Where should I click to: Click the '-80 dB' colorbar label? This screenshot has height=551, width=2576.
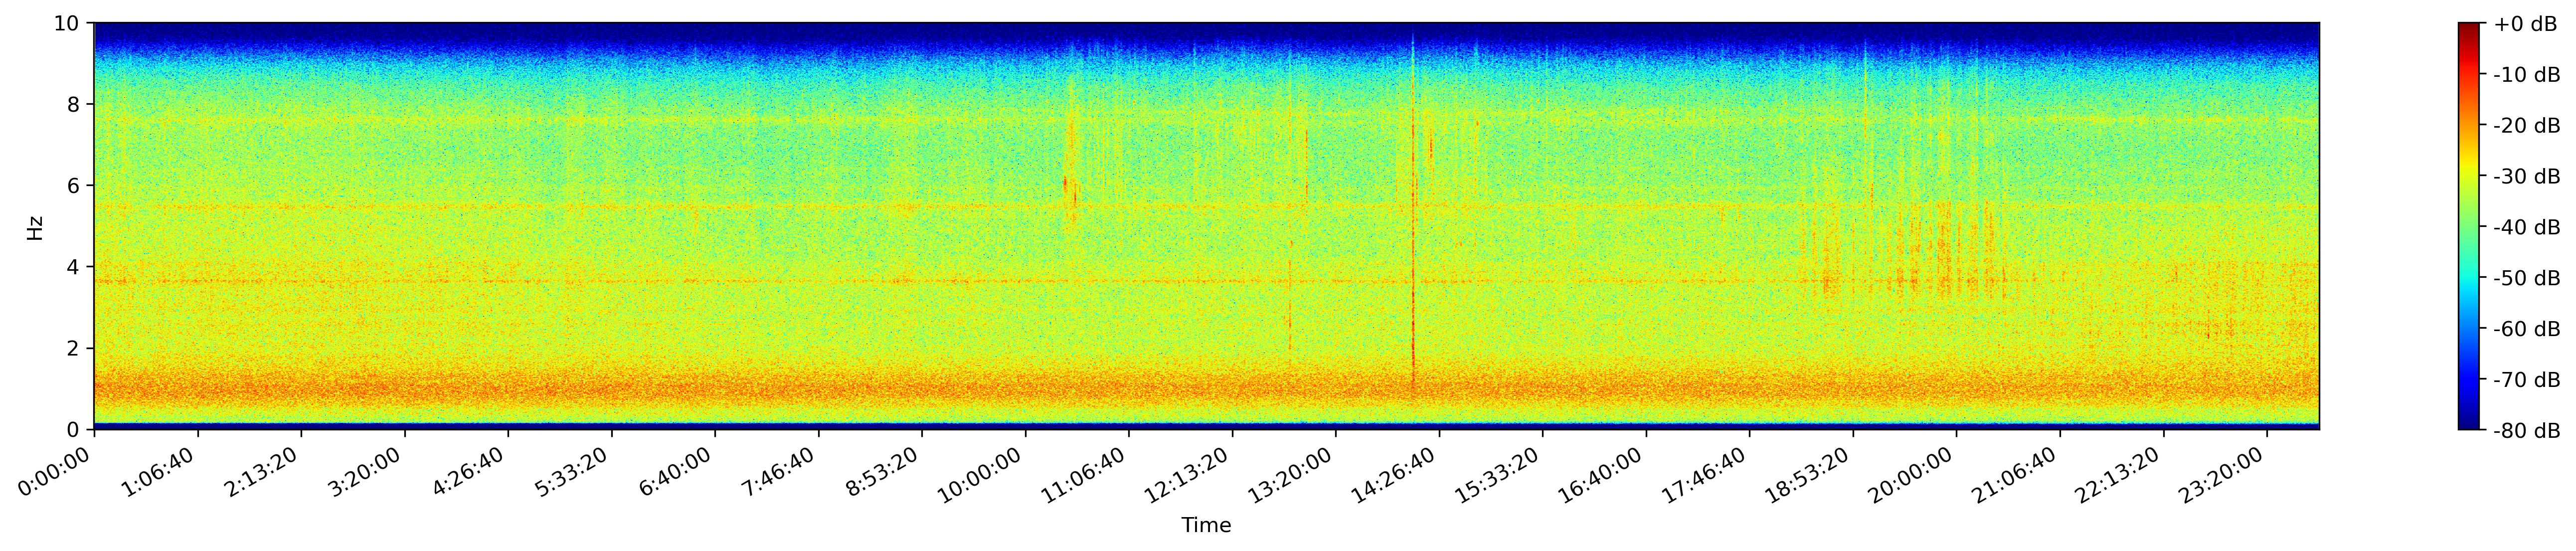[2527, 431]
